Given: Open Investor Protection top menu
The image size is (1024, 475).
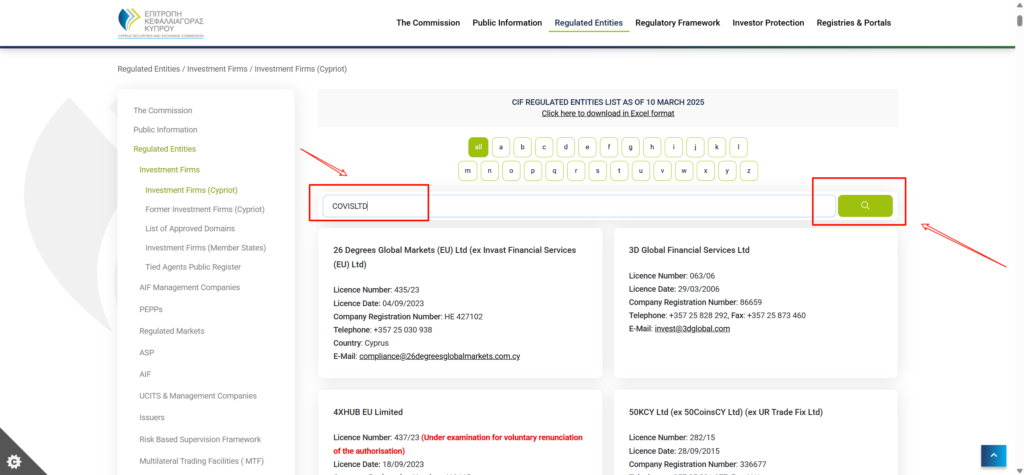Looking at the screenshot, I should [x=768, y=23].
